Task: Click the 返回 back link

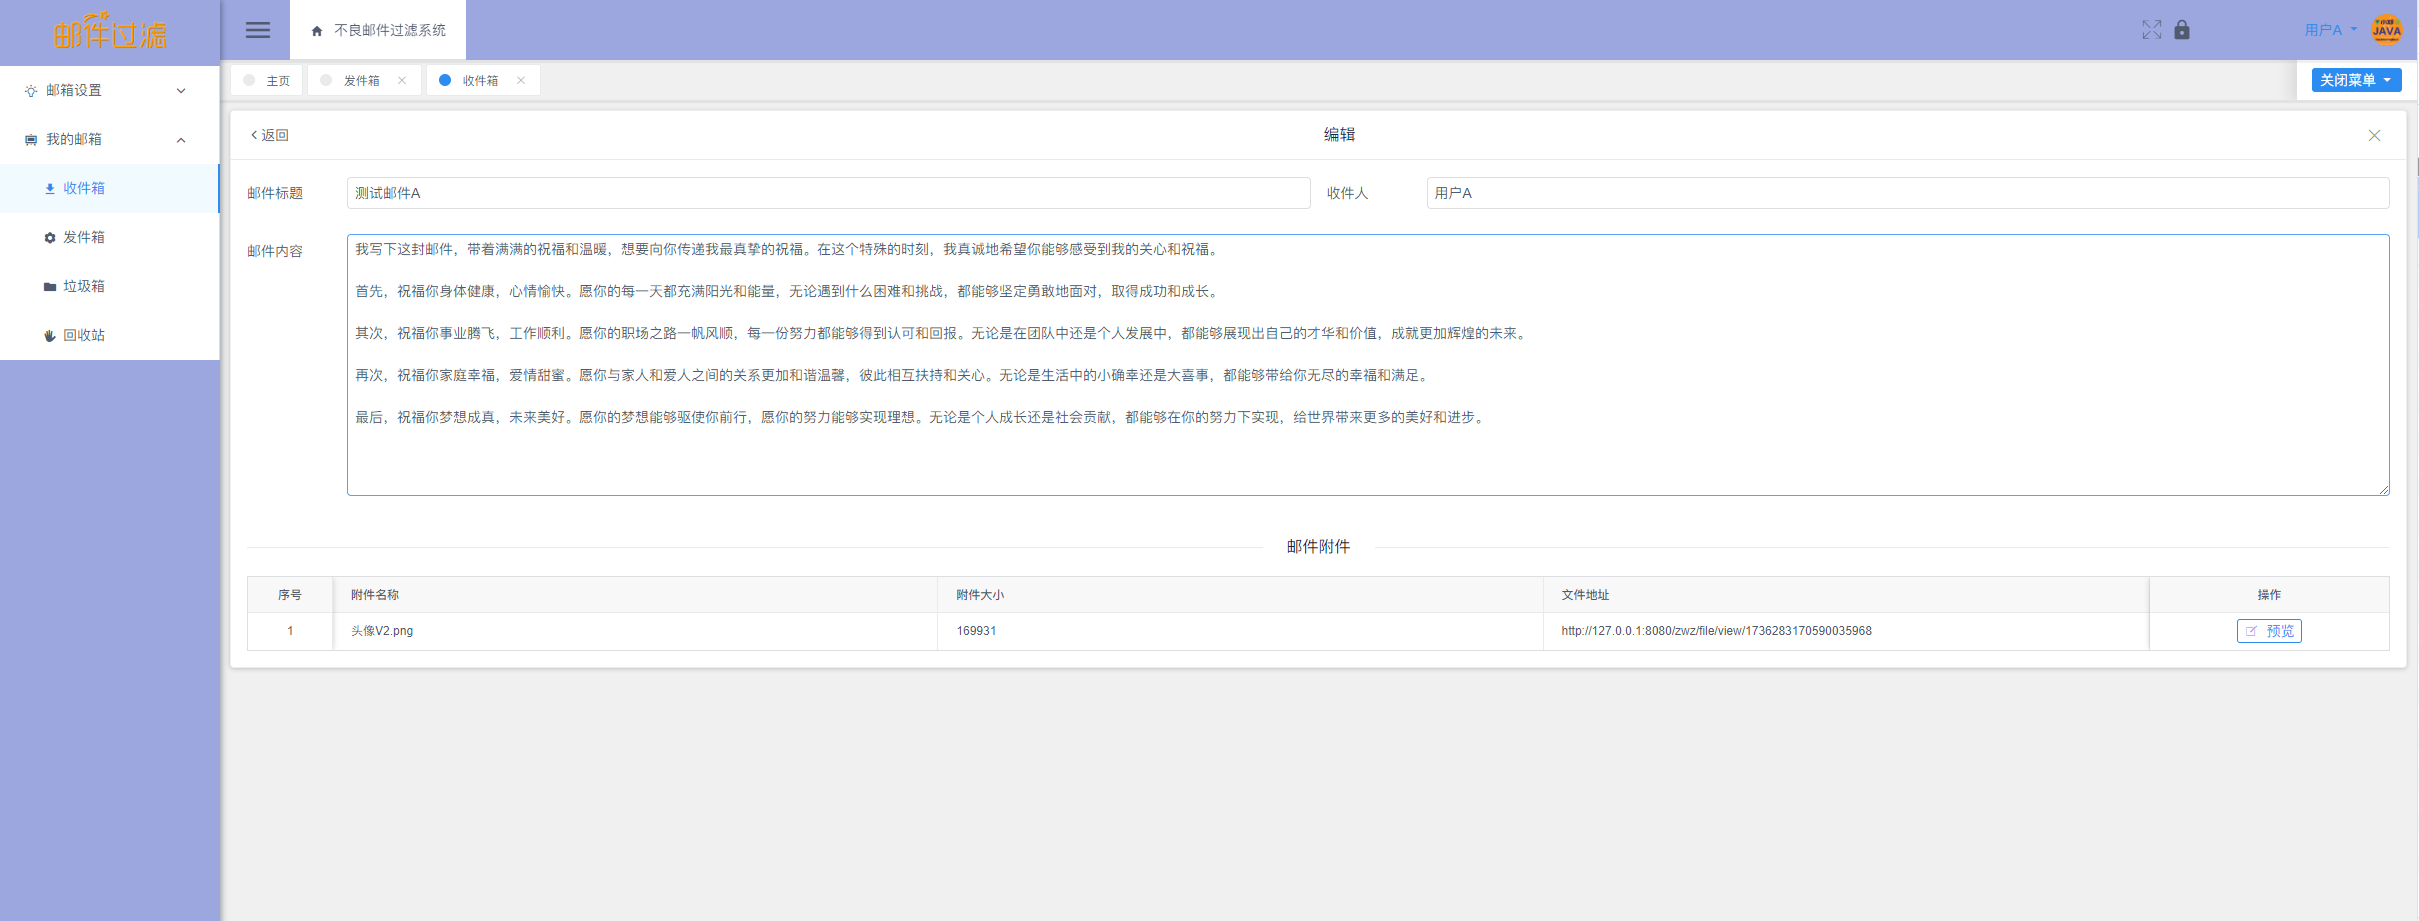Action: pyautogui.click(x=270, y=136)
